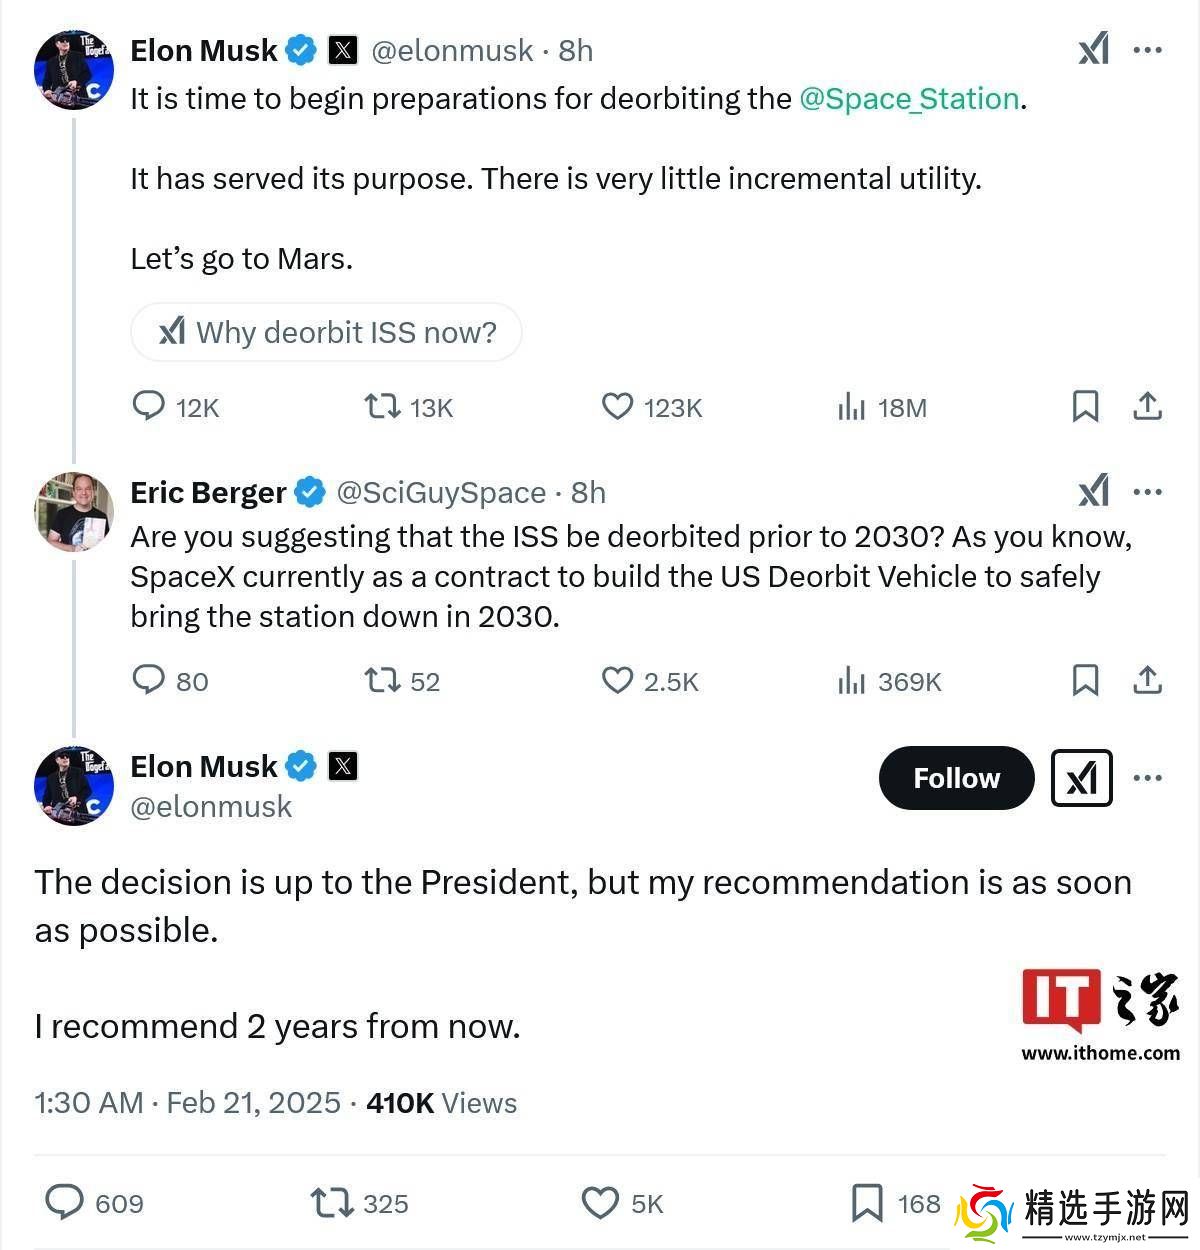Reply to Elon Musk's deorbit post
Viewport: 1200px width, 1250px height.
coord(149,406)
